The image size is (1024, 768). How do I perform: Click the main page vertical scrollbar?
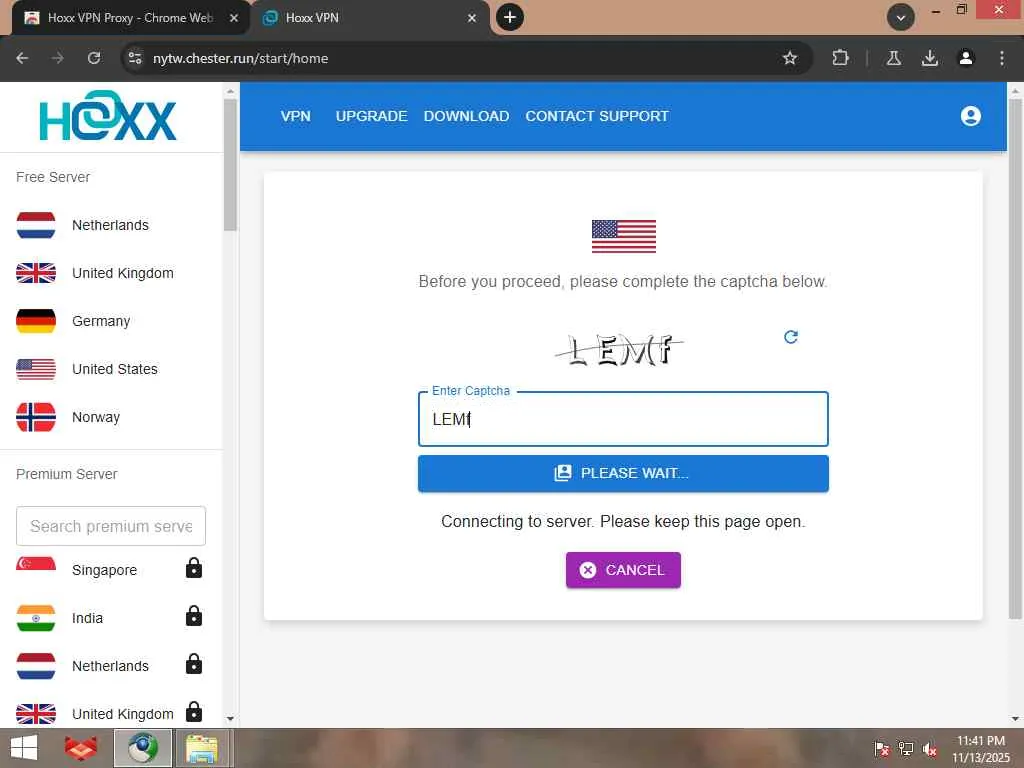coord(1015,358)
